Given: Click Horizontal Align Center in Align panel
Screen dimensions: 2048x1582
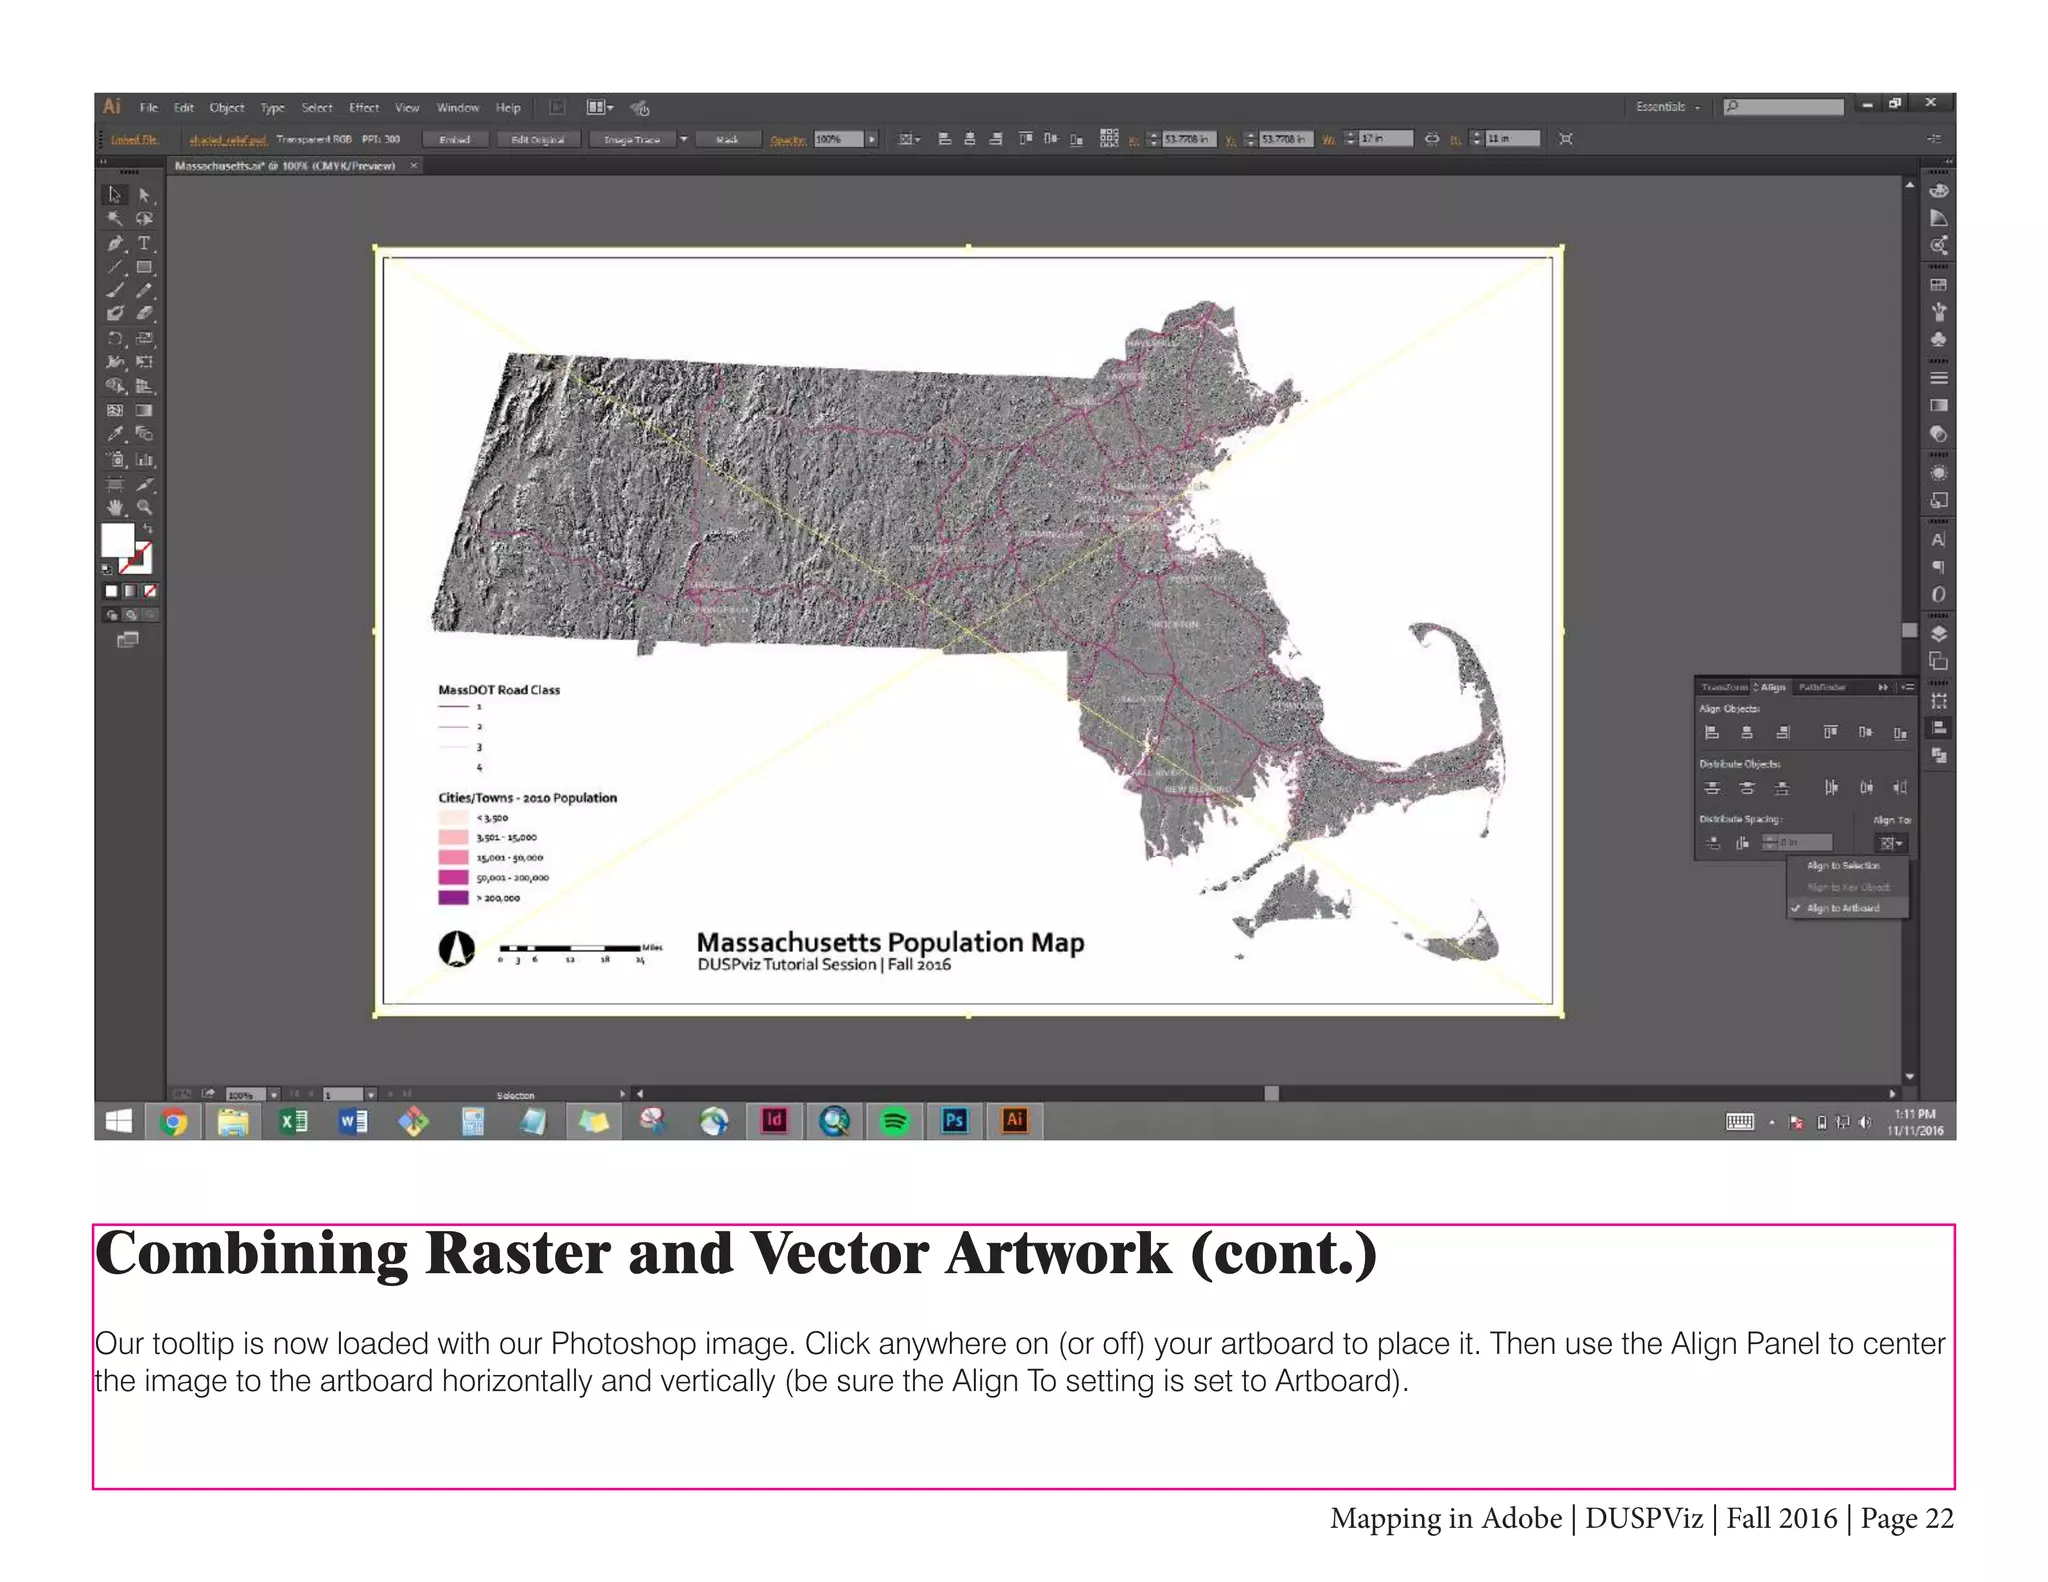Looking at the screenshot, I should 1747,733.
